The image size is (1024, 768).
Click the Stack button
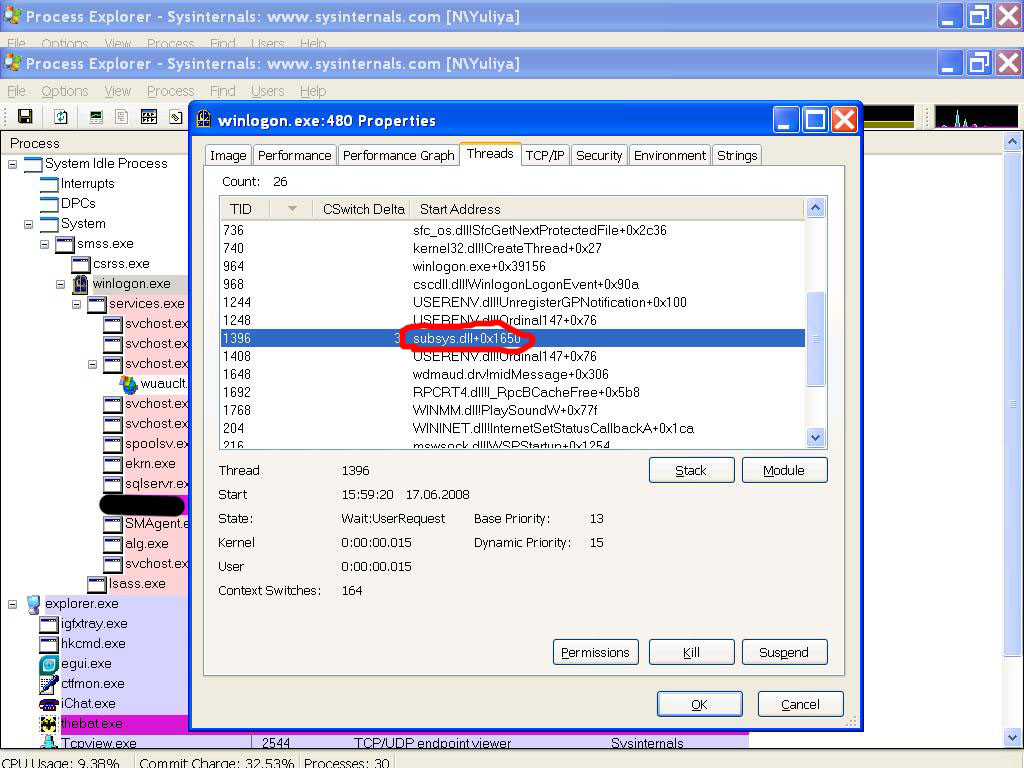coord(692,470)
